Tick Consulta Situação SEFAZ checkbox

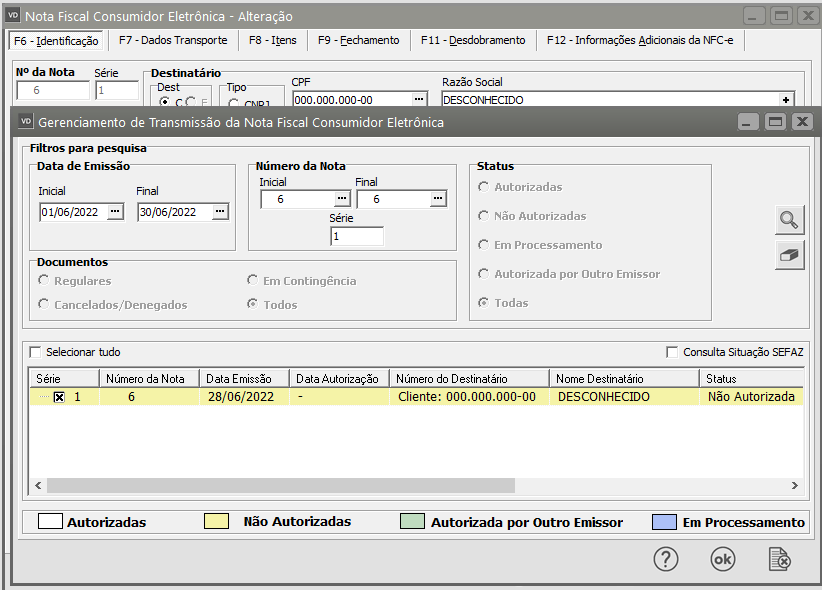click(x=672, y=352)
